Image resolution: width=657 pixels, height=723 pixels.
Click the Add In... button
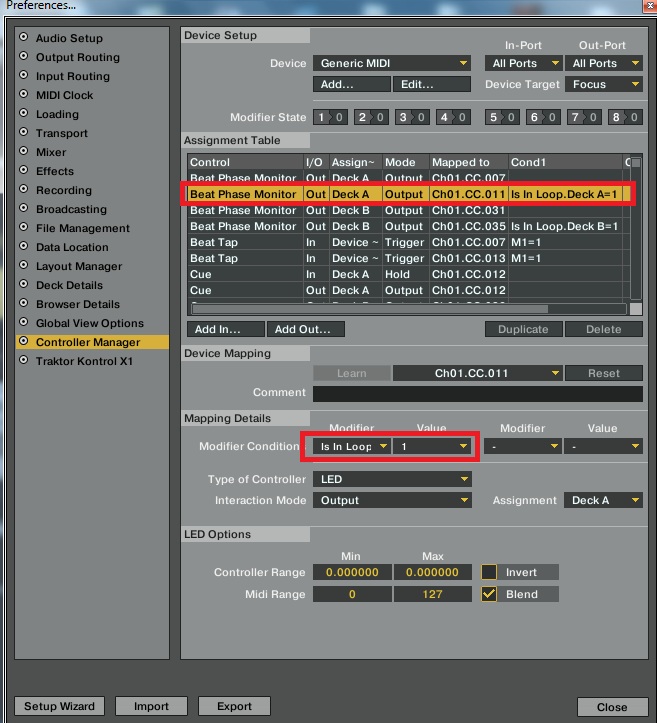click(x=226, y=329)
